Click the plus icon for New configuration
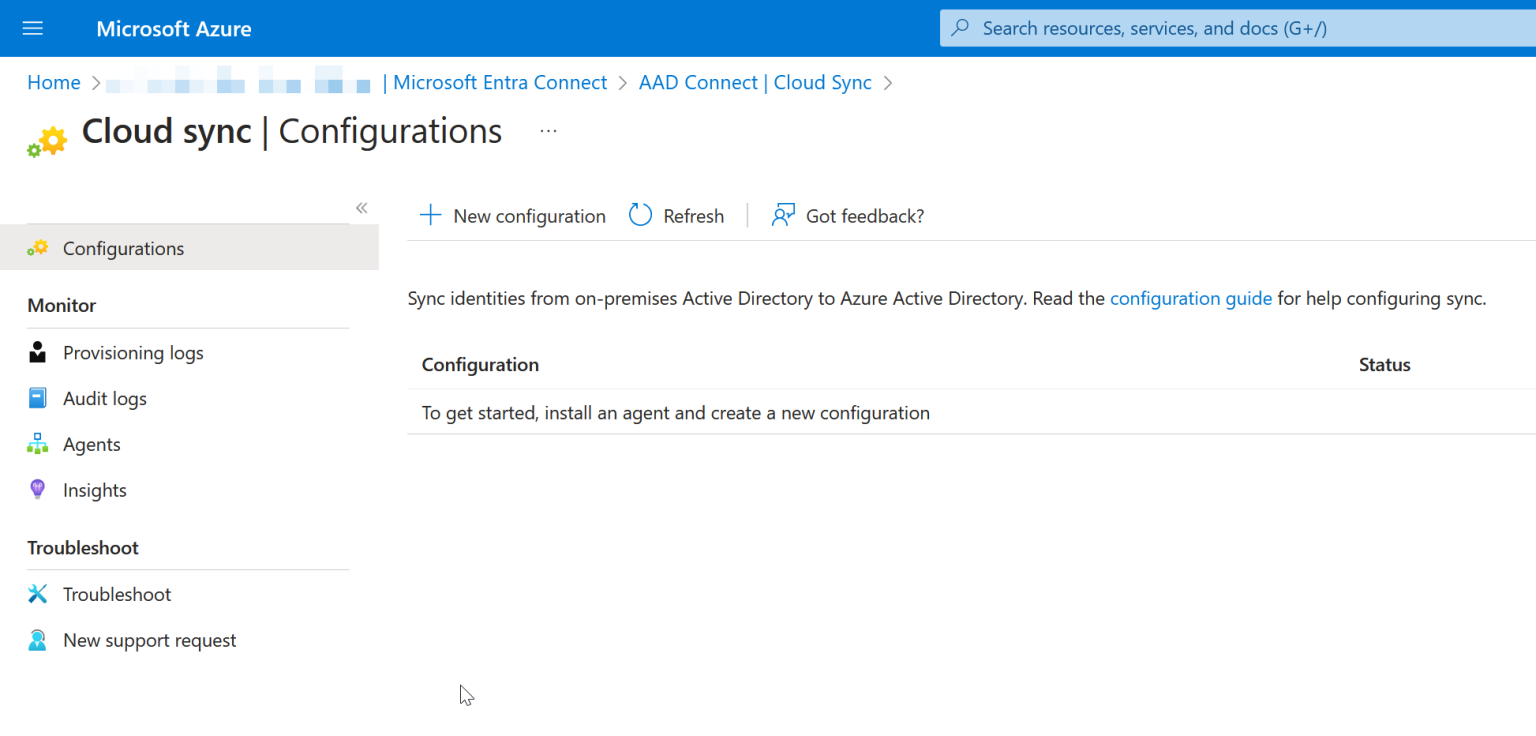 tap(430, 216)
